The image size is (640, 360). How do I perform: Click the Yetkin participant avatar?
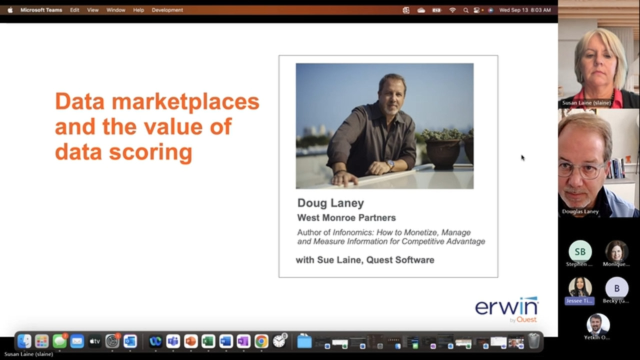[x=598, y=324]
